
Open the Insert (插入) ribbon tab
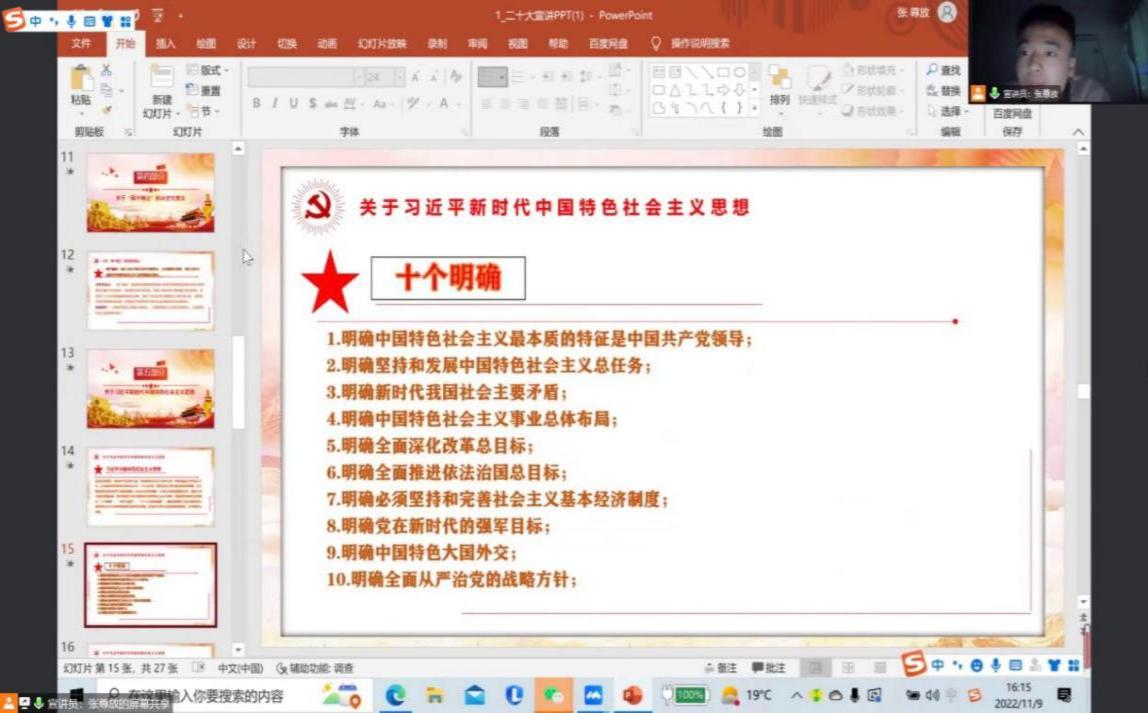[x=165, y=44]
